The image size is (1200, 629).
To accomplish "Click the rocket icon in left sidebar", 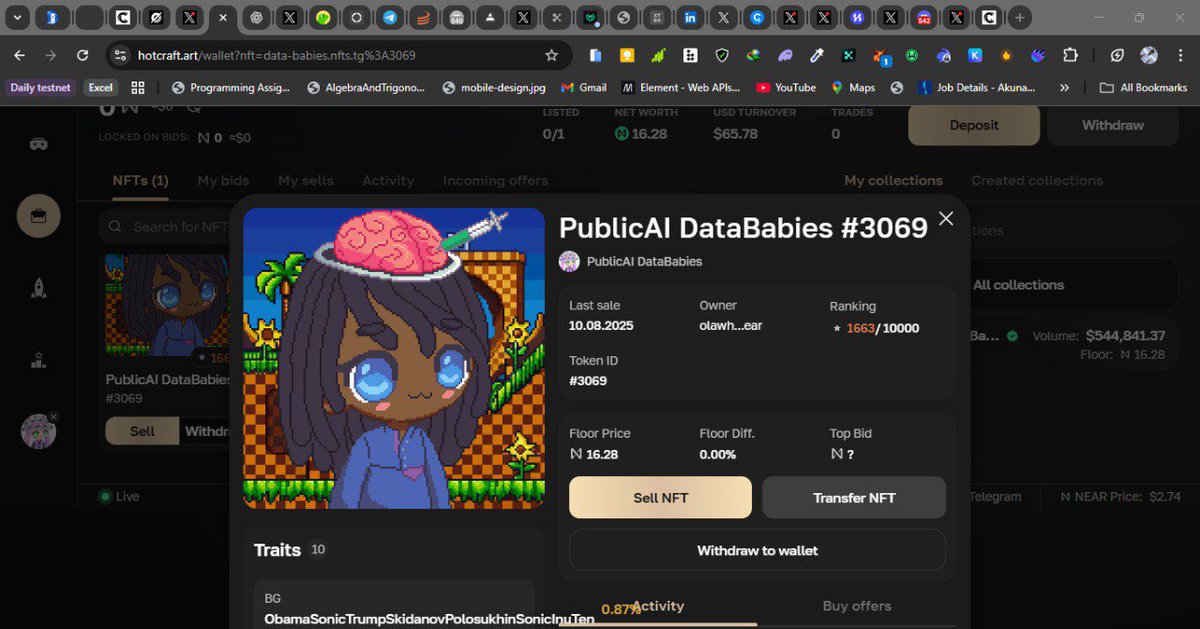I will point(38,288).
